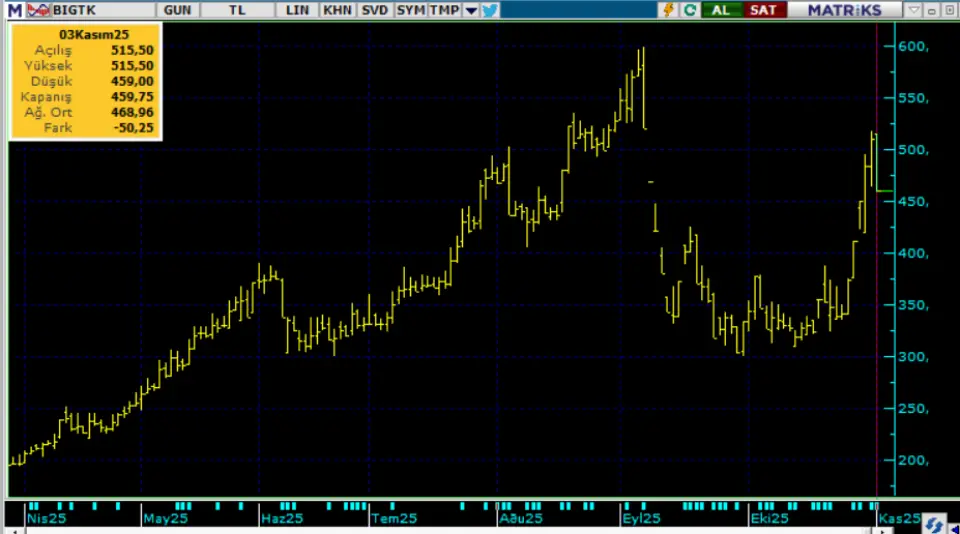Open the TL currency selector
The image size is (960, 534).
[237, 10]
